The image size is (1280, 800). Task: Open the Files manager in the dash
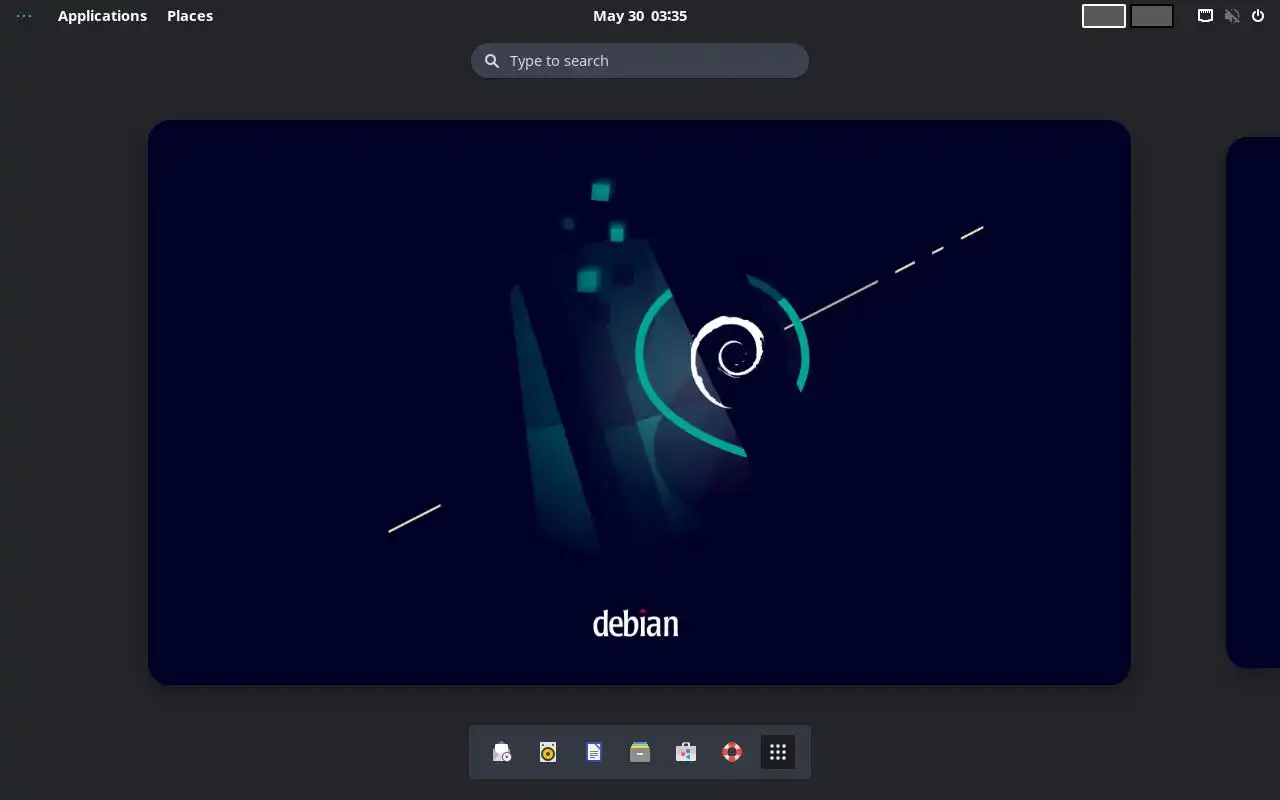640,752
